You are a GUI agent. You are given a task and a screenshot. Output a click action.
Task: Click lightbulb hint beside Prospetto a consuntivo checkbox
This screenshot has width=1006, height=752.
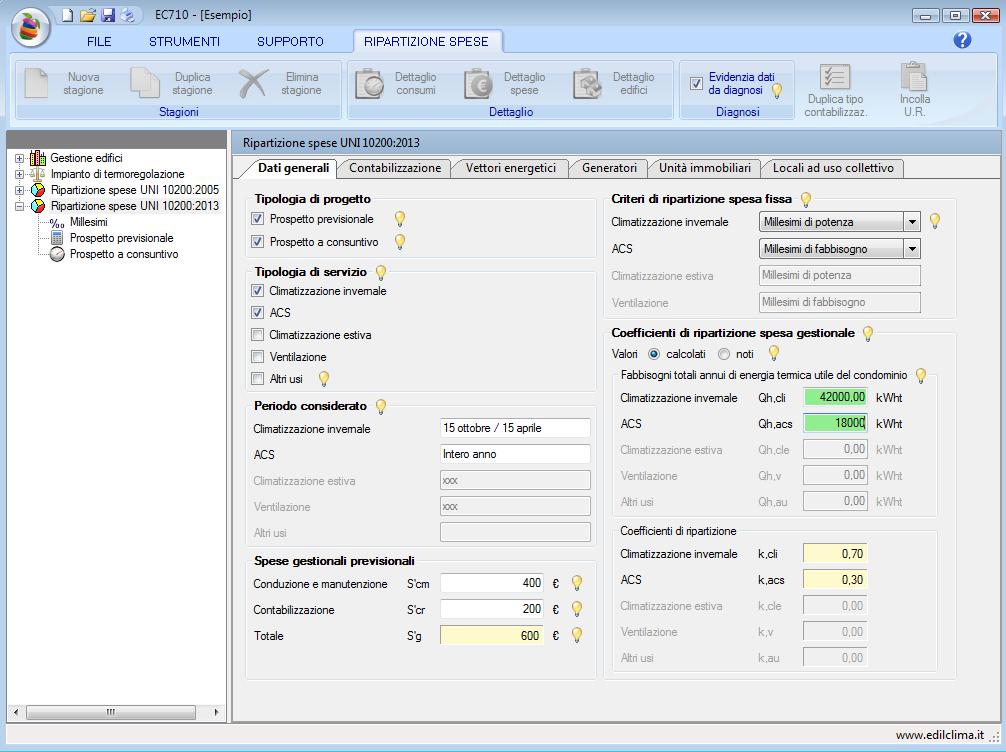pyautogui.click(x=400, y=242)
